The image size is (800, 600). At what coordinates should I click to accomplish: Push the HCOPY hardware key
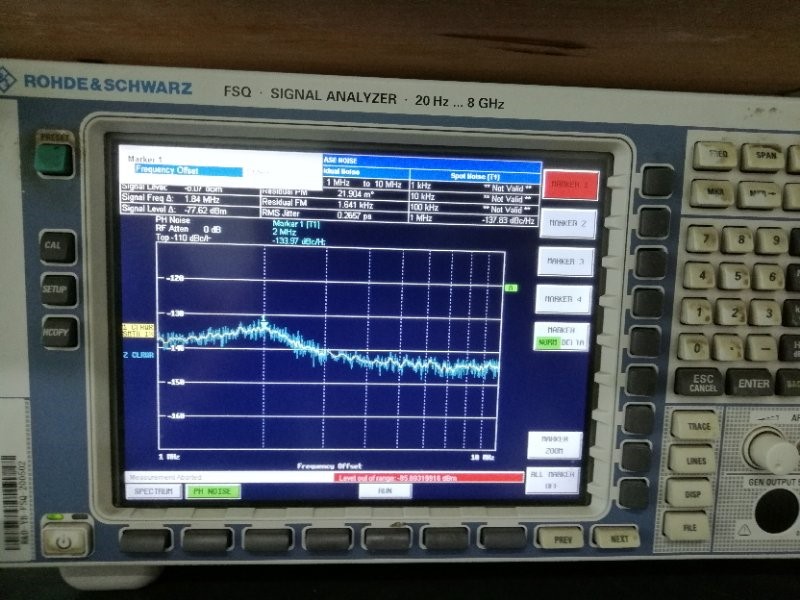tap(59, 333)
